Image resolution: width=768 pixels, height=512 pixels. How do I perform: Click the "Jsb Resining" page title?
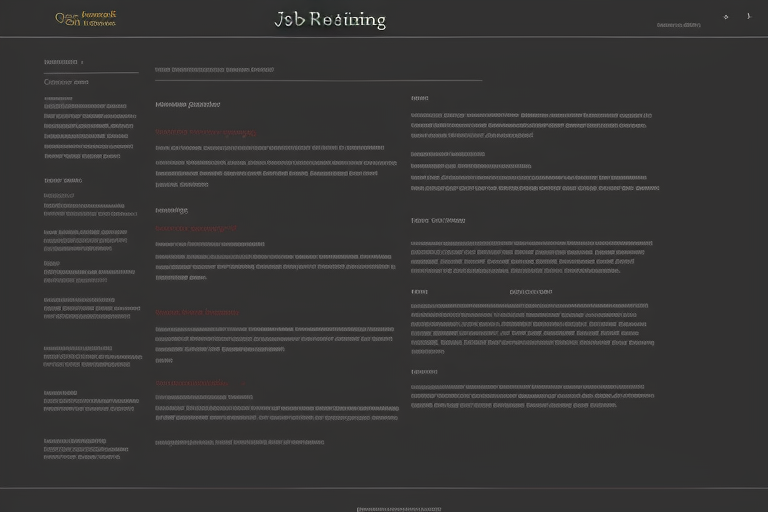[329, 21]
